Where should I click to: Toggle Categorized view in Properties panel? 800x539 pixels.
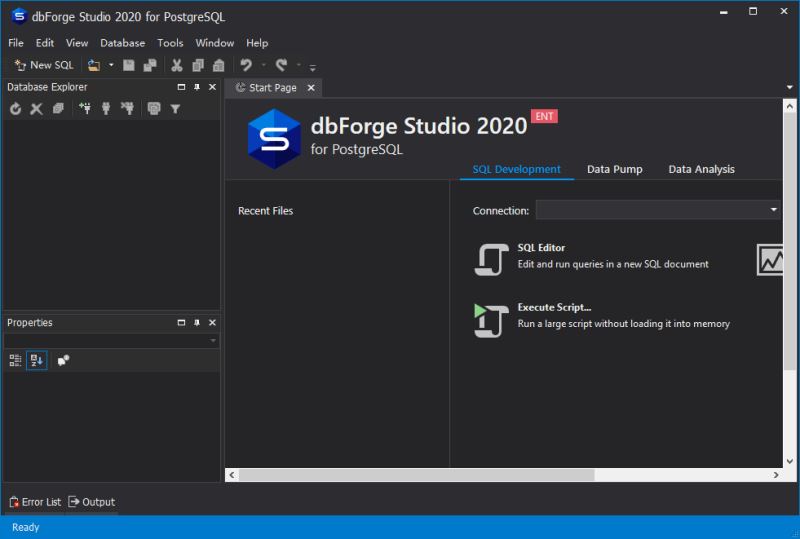[x=15, y=360]
